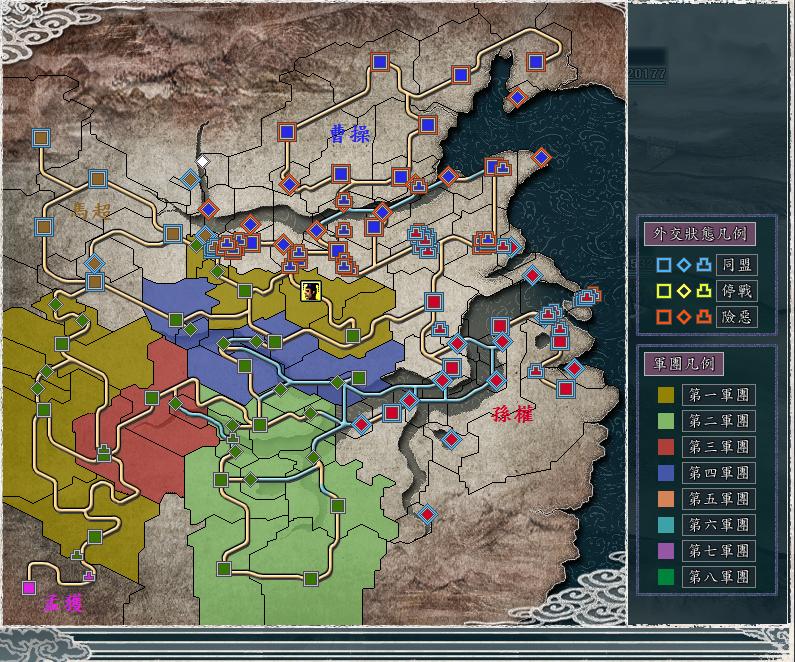Viewport: 795px width, 662px height.
Task: Click the orange fifth army color swatch
Action: tap(666, 499)
